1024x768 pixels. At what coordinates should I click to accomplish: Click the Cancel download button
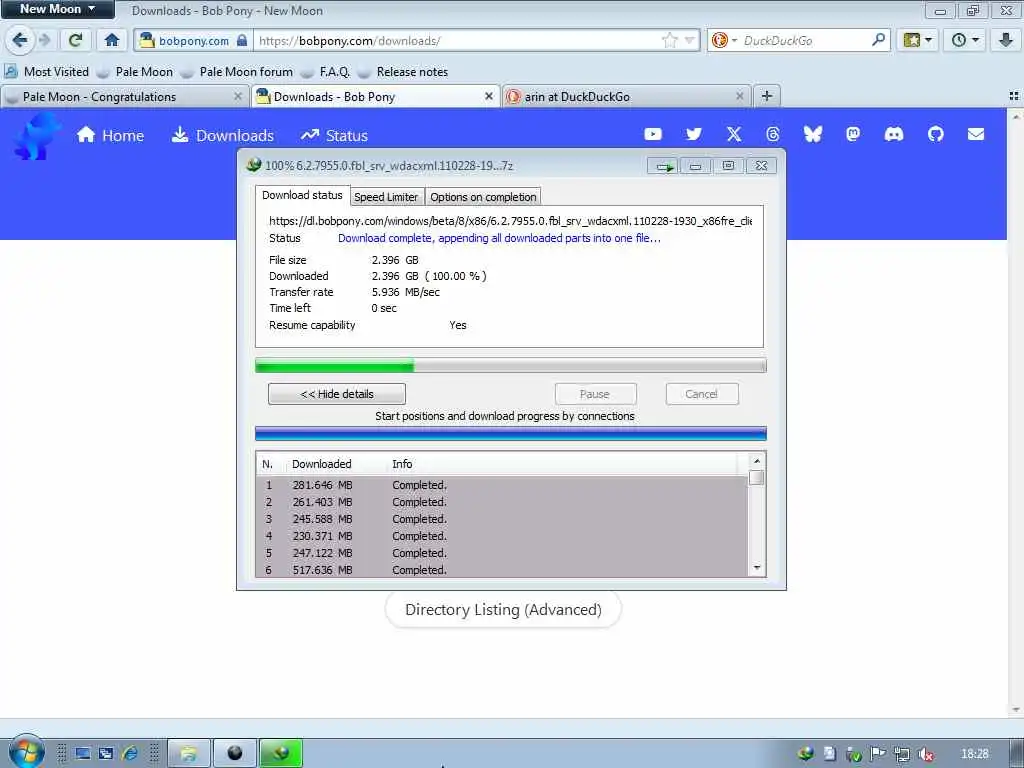coord(701,394)
